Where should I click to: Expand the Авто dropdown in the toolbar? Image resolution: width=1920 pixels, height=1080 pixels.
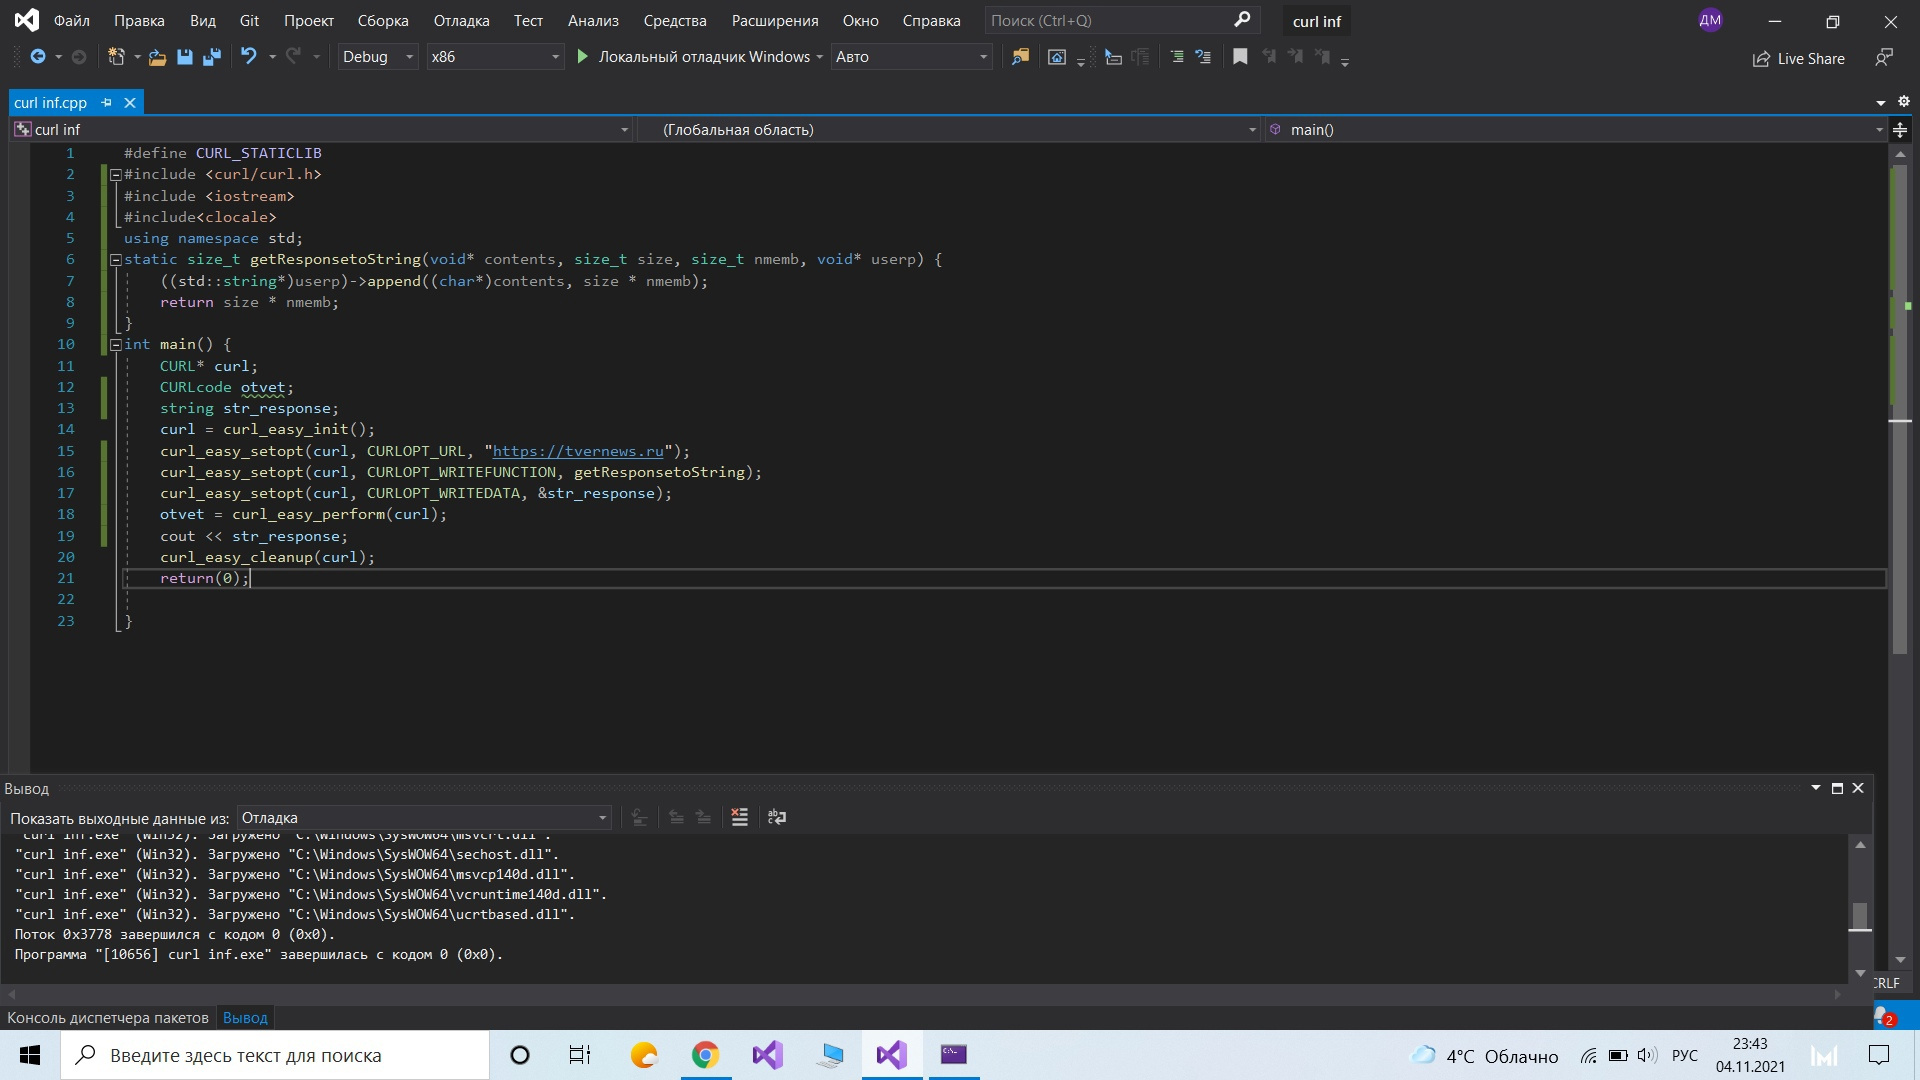[x=911, y=57]
